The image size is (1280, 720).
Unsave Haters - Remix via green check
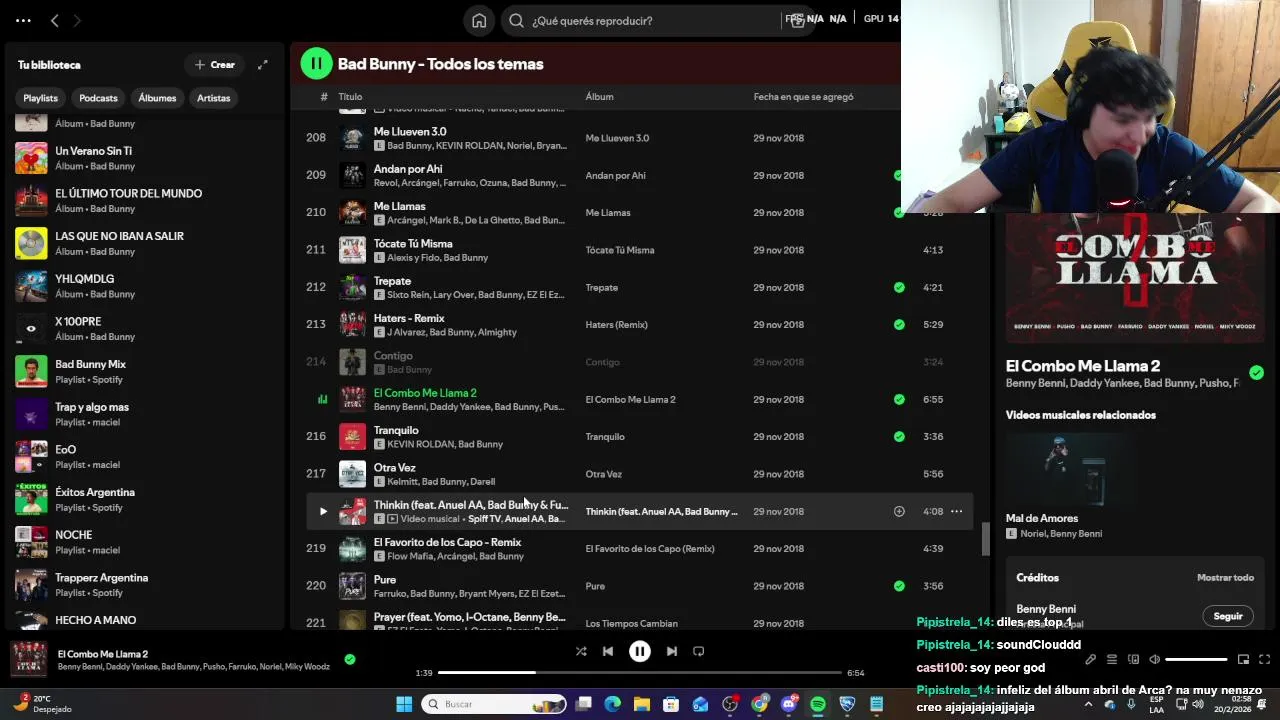[899, 324]
